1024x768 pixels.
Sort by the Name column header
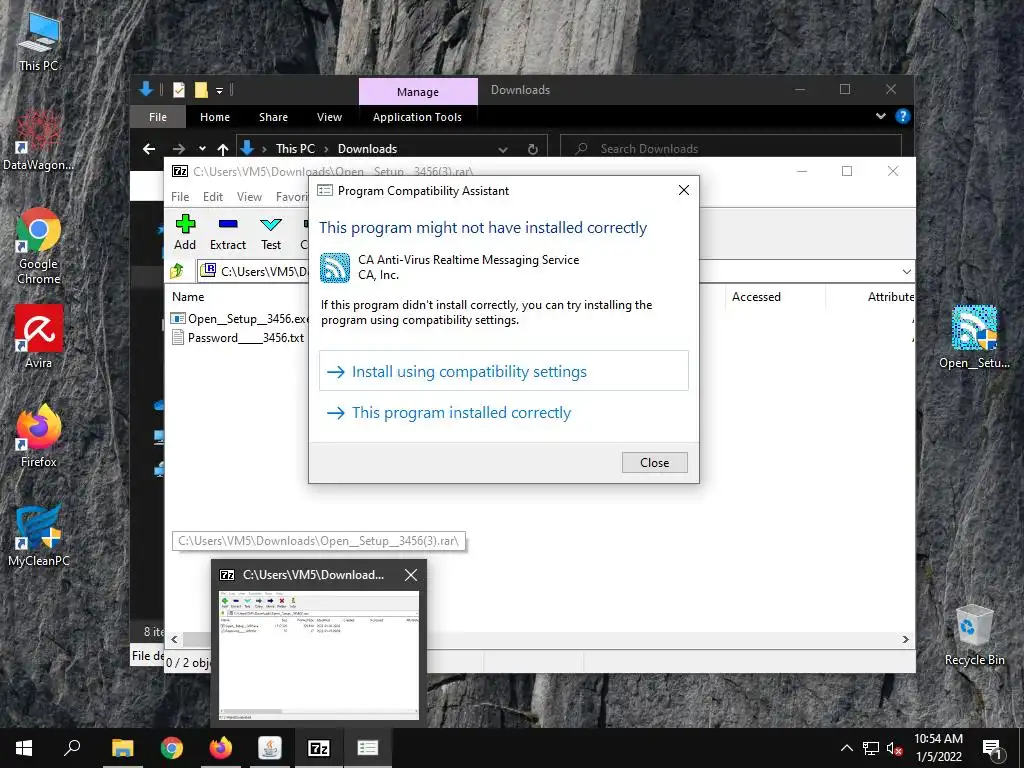coord(188,296)
